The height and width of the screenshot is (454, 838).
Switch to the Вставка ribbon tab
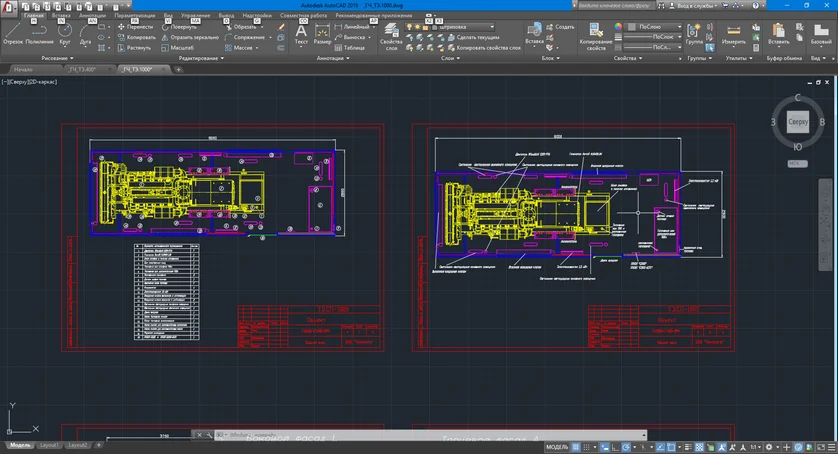point(61,16)
